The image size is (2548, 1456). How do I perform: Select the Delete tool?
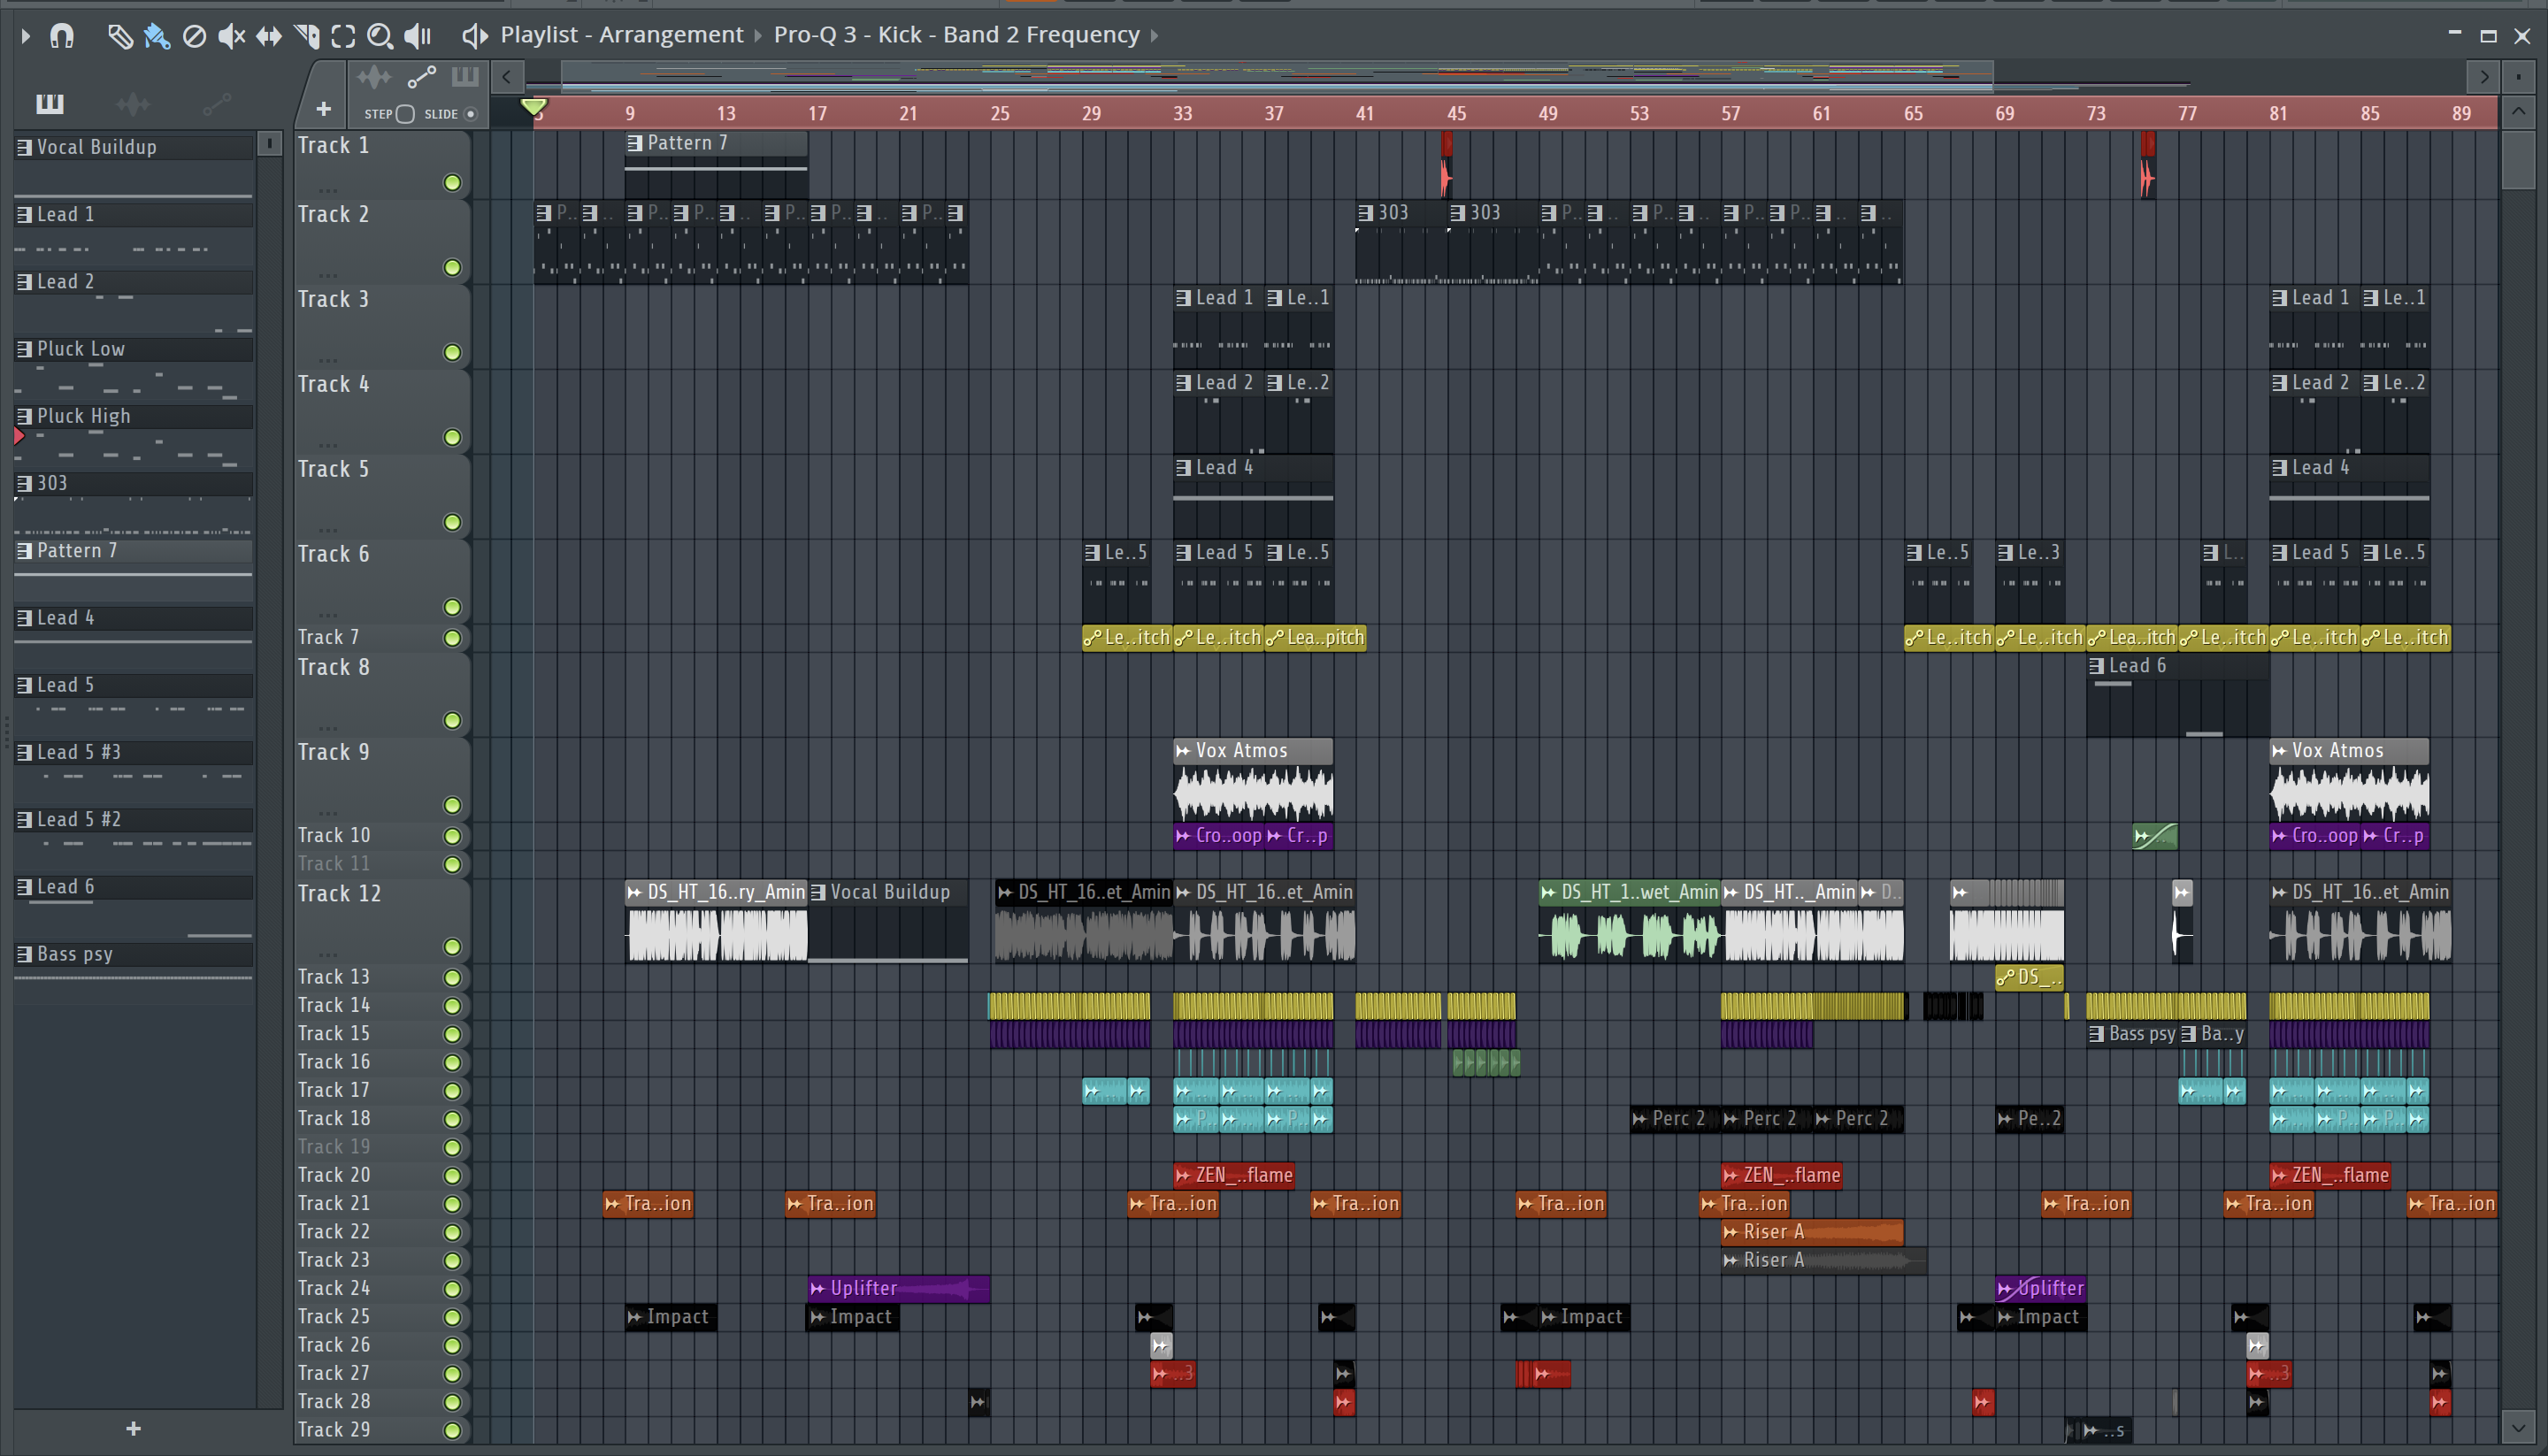click(194, 36)
